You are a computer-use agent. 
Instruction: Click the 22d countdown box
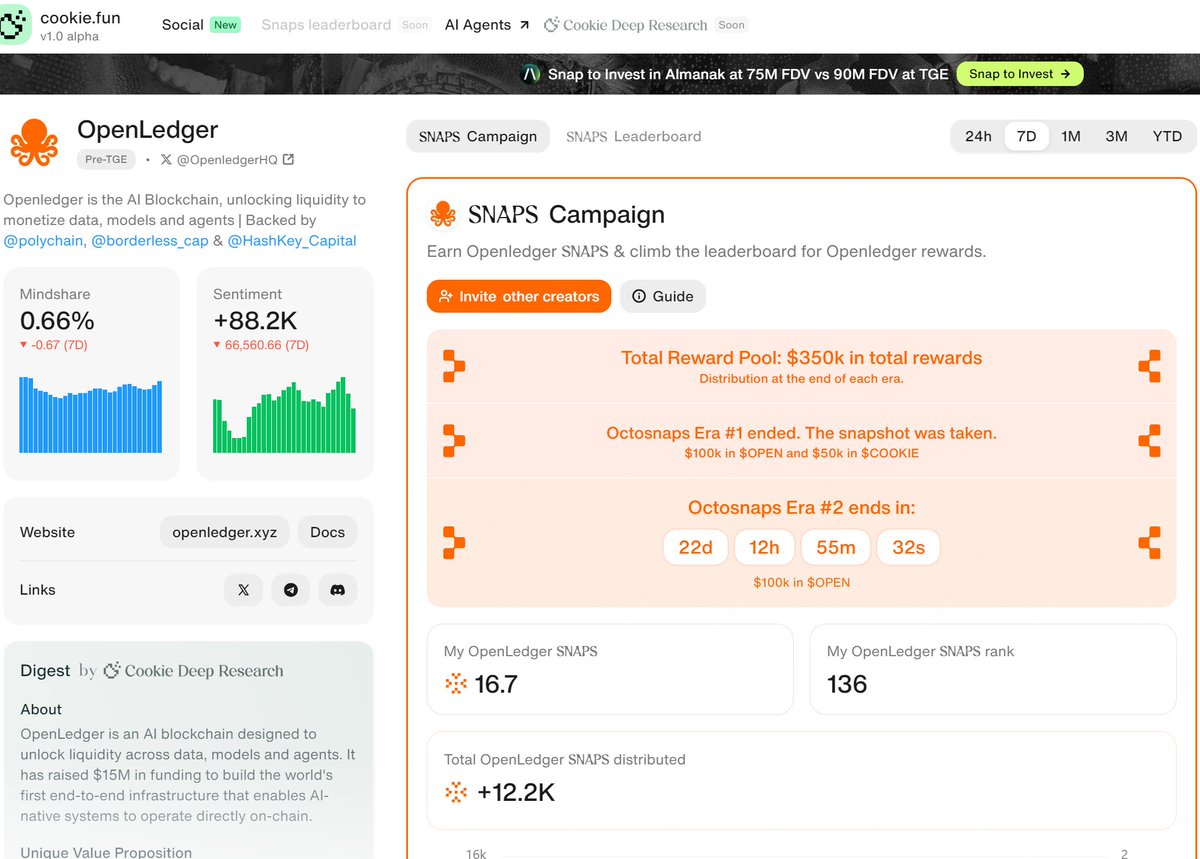pyautogui.click(x=696, y=547)
